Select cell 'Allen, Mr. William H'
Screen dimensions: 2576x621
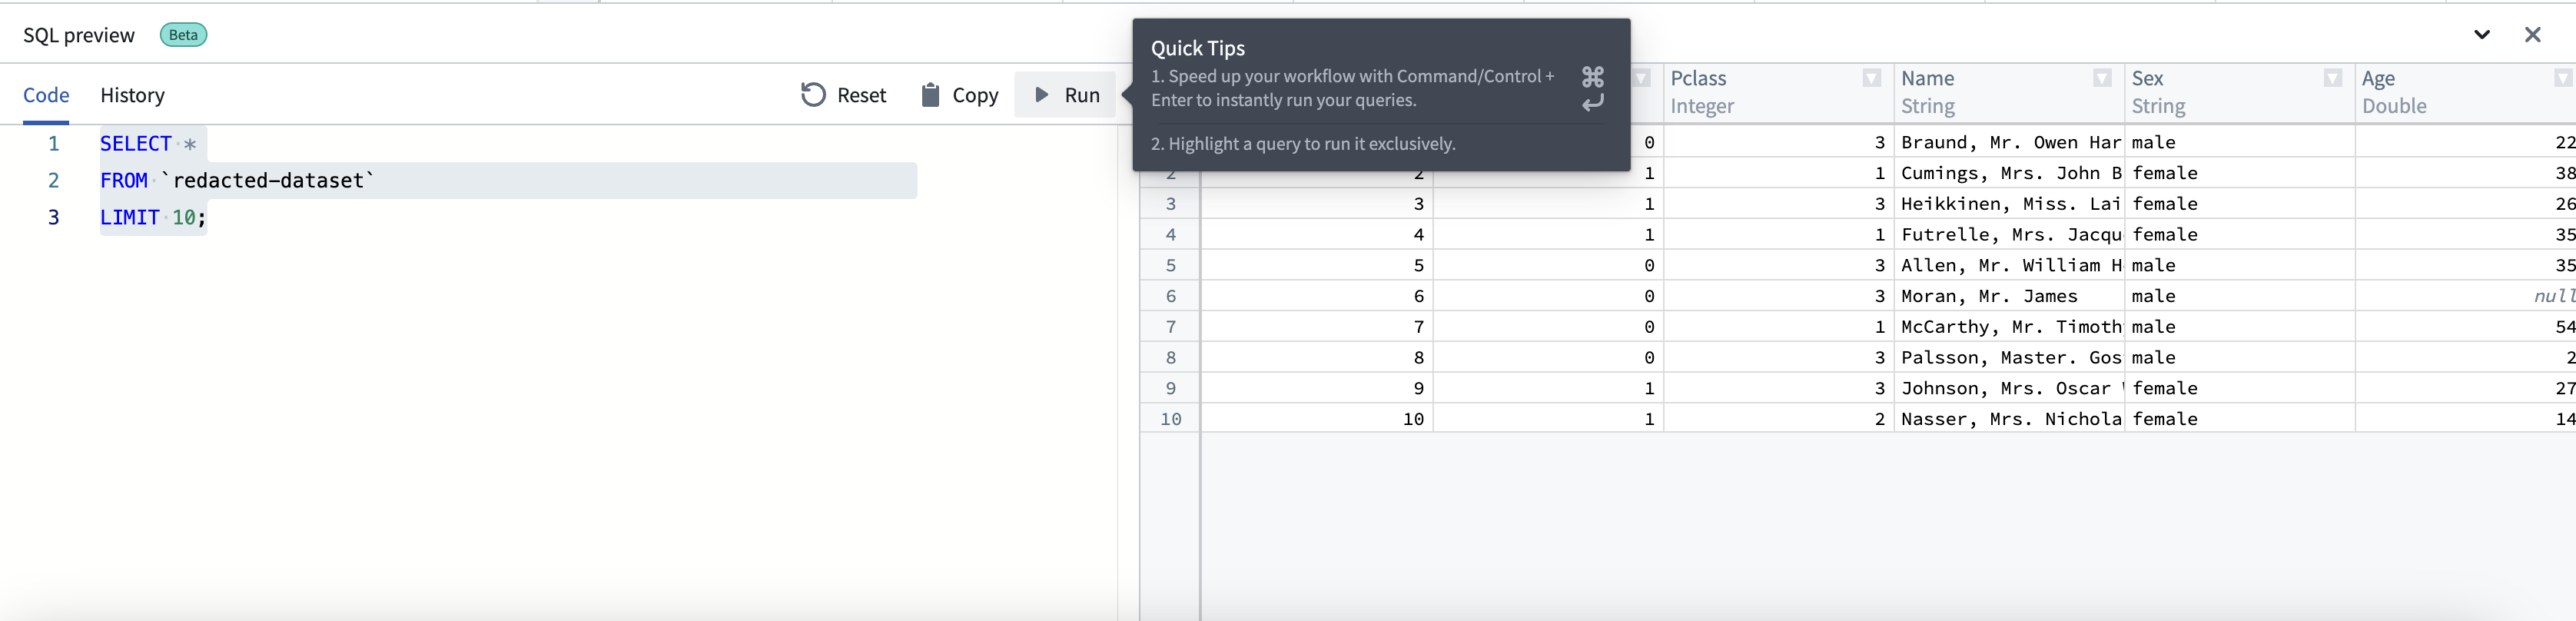(x=2009, y=265)
